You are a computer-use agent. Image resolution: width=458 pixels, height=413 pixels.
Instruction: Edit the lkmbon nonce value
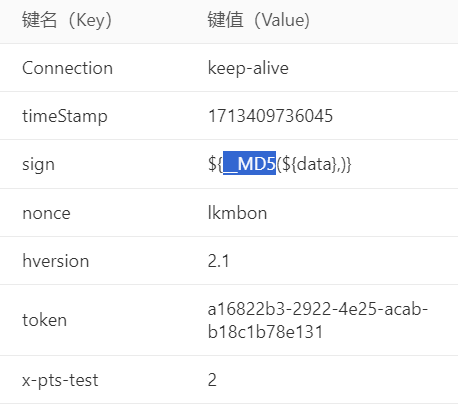click(x=237, y=212)
